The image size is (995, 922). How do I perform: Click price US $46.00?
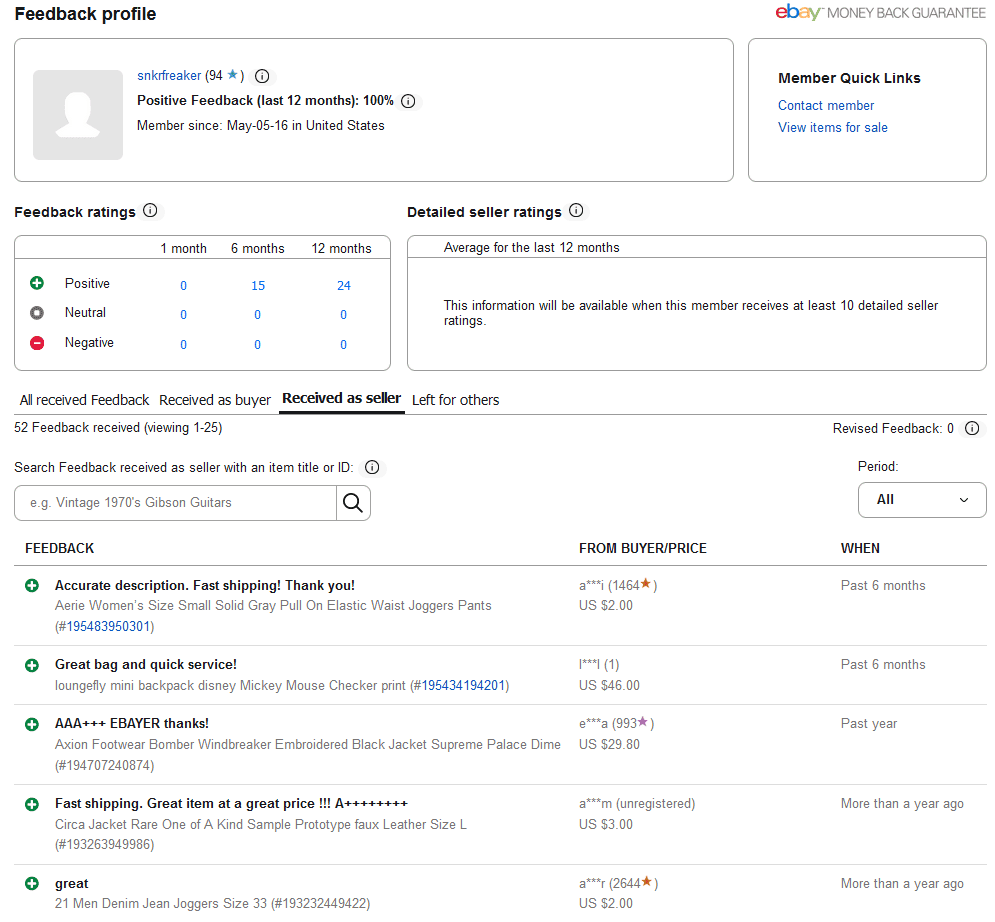point(609,686)
